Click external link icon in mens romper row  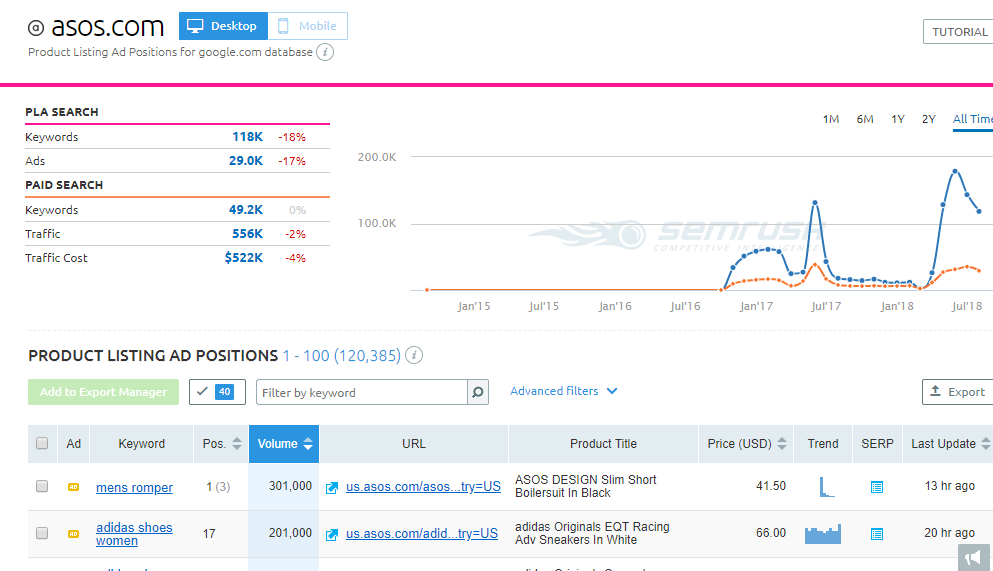pos(332,487)
